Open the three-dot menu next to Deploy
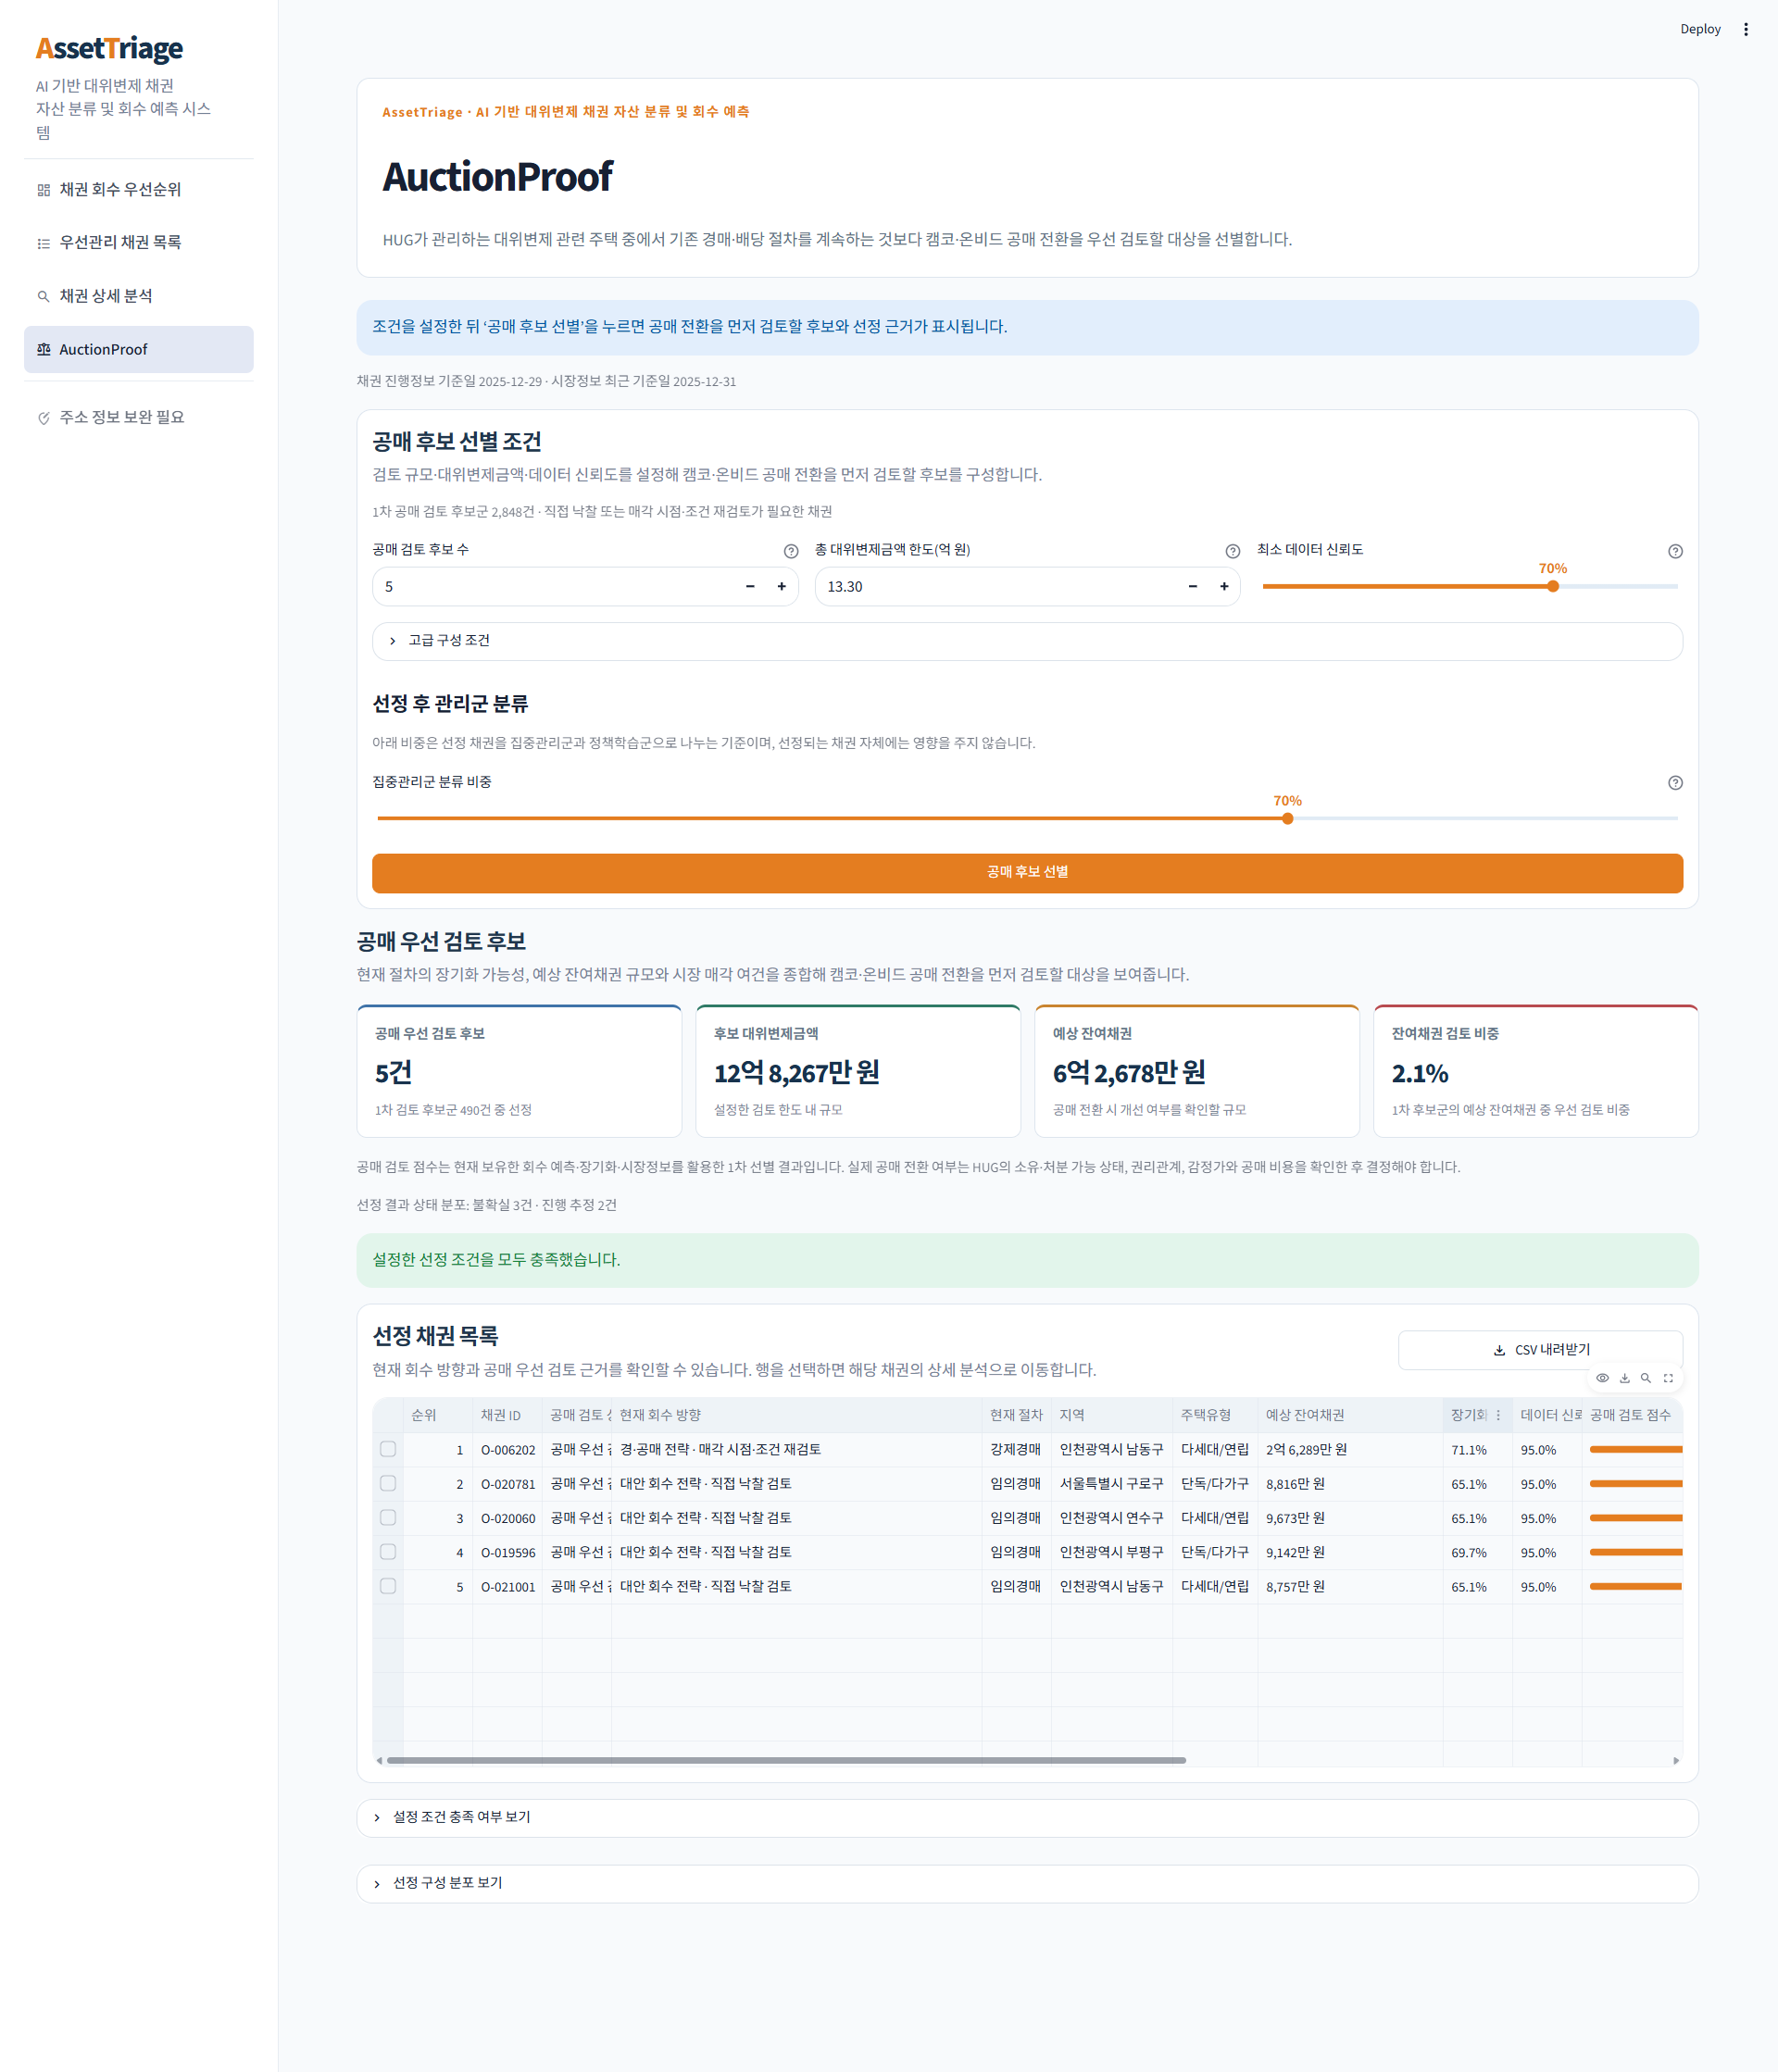The width and height of the screenshot is (1778, 2072). click(x=1746, y=29)
